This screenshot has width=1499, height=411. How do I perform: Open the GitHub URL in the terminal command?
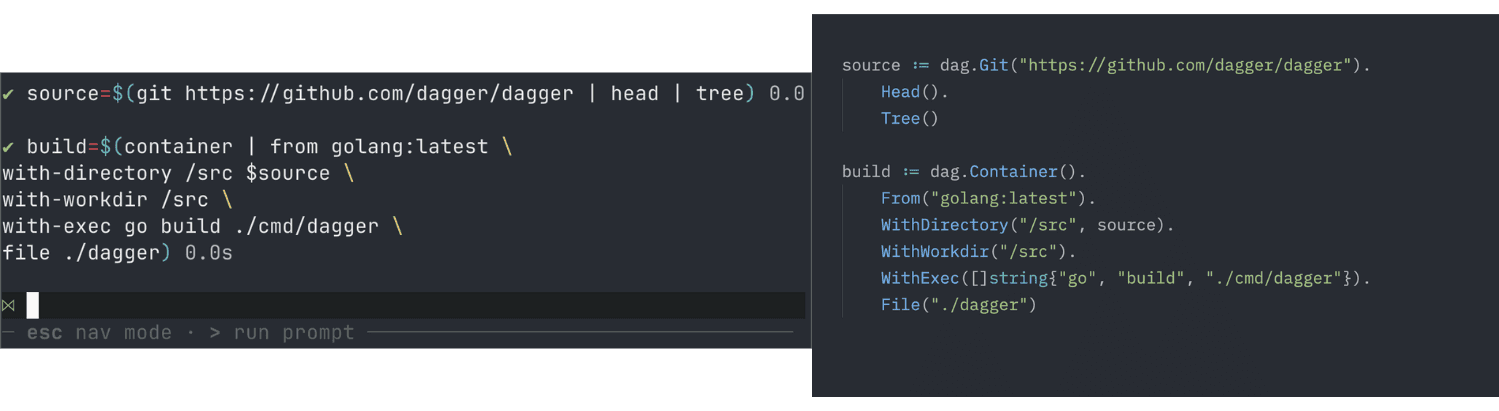(379, 94)
